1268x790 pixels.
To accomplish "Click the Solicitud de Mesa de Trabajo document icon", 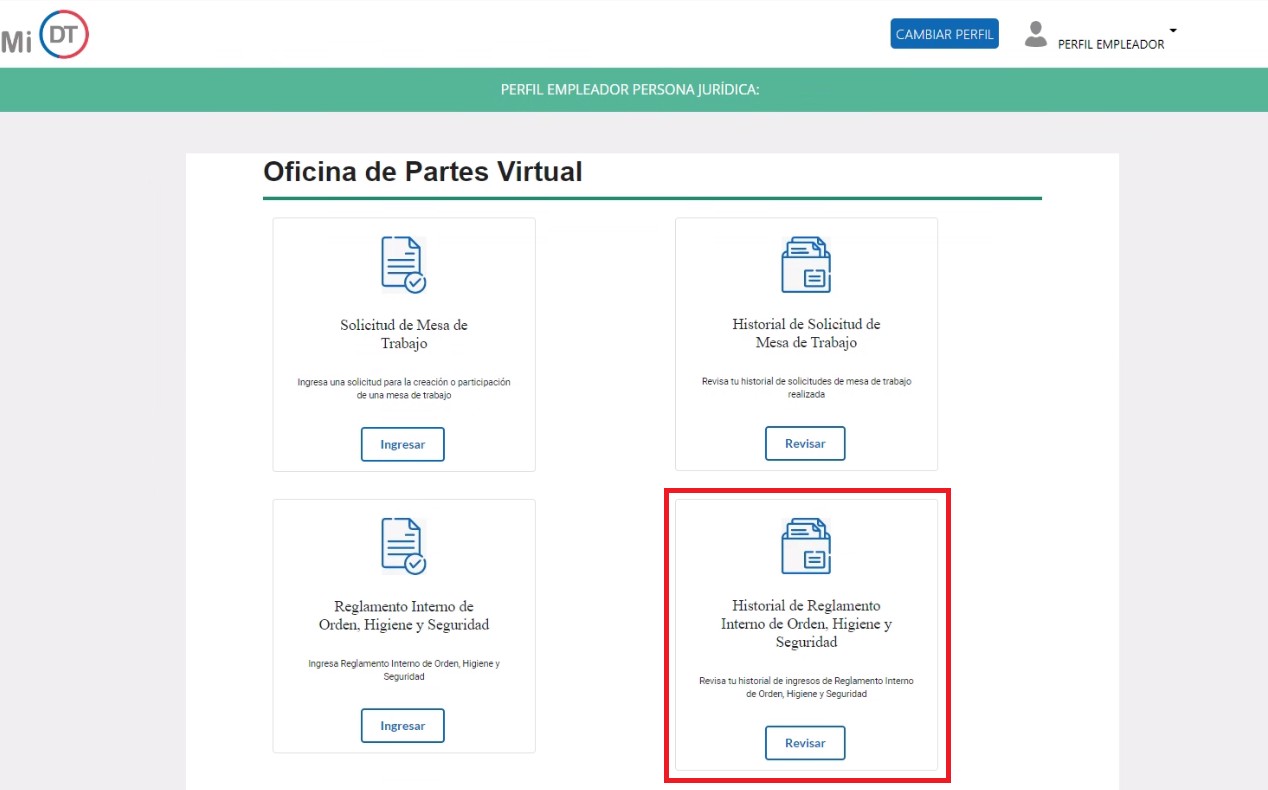I will [x=403, y=264].
